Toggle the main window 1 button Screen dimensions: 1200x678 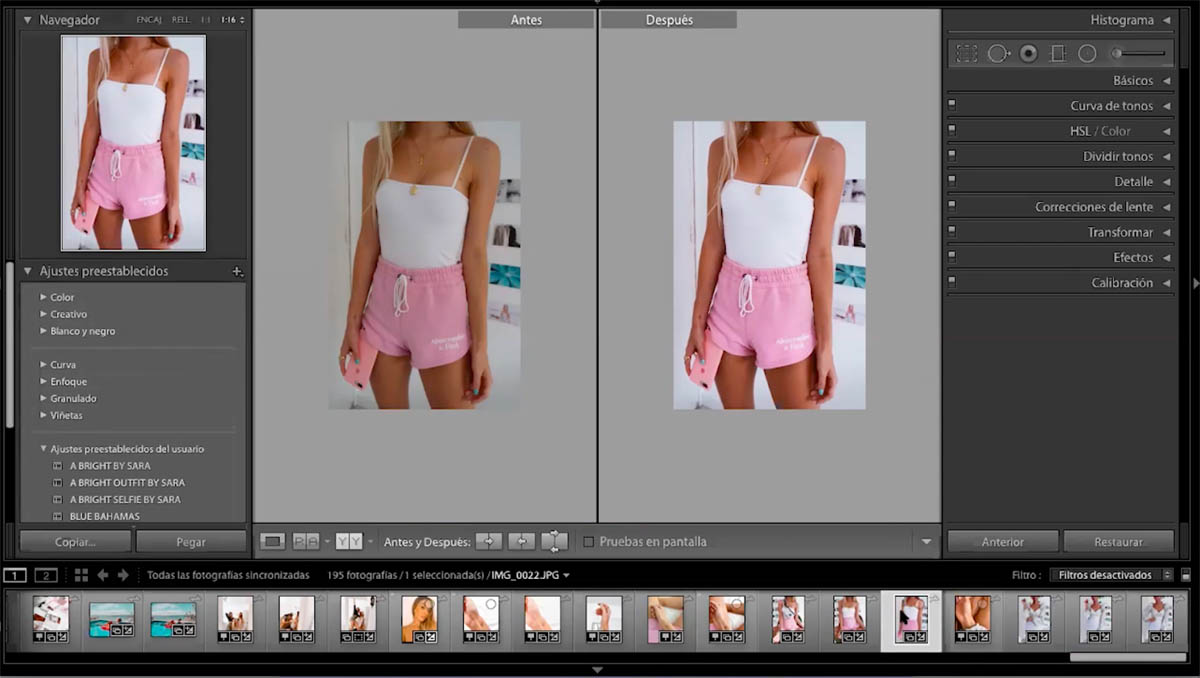[x=14, y=575]
